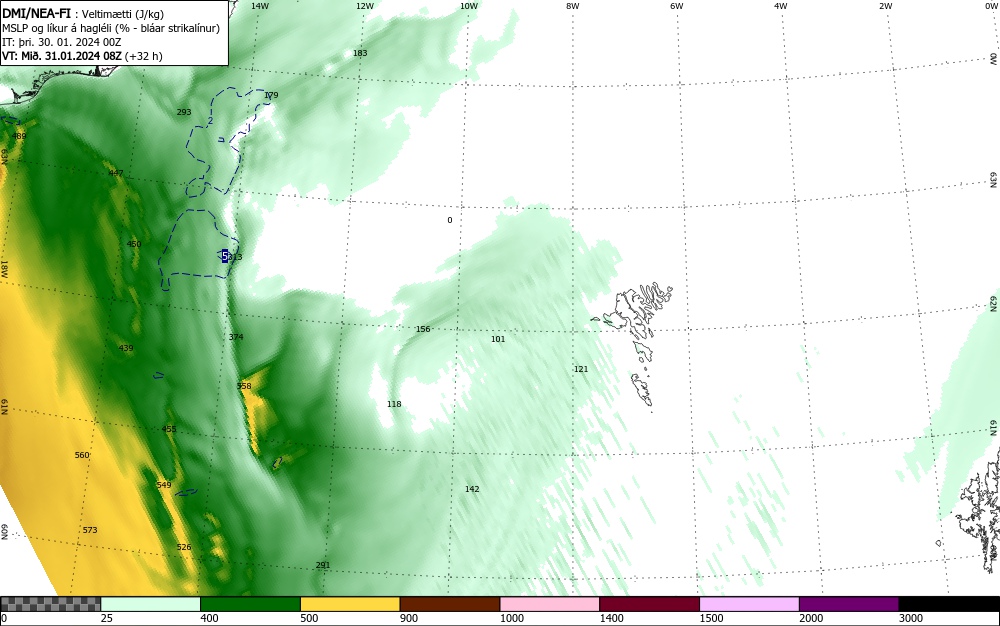This screenshot has width=1000, height=626.
Task: Click the 14W longitude label
Action: pos(260,6)
